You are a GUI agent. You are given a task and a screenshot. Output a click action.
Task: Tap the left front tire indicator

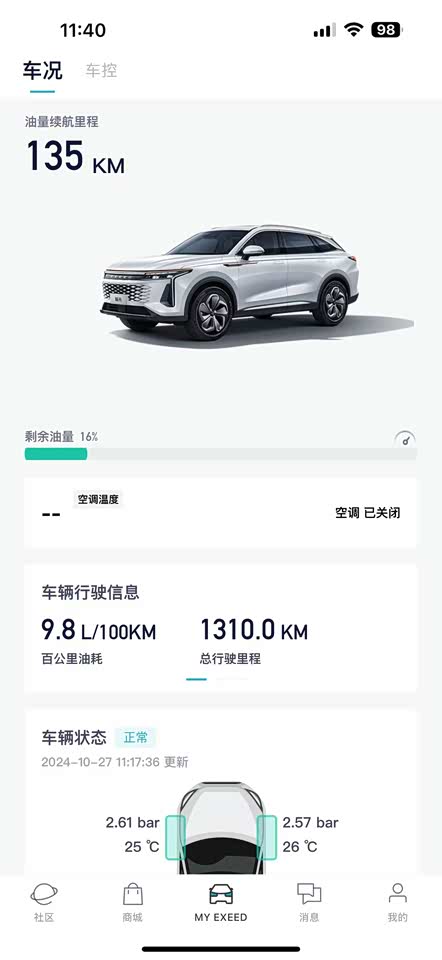point(176,837)
